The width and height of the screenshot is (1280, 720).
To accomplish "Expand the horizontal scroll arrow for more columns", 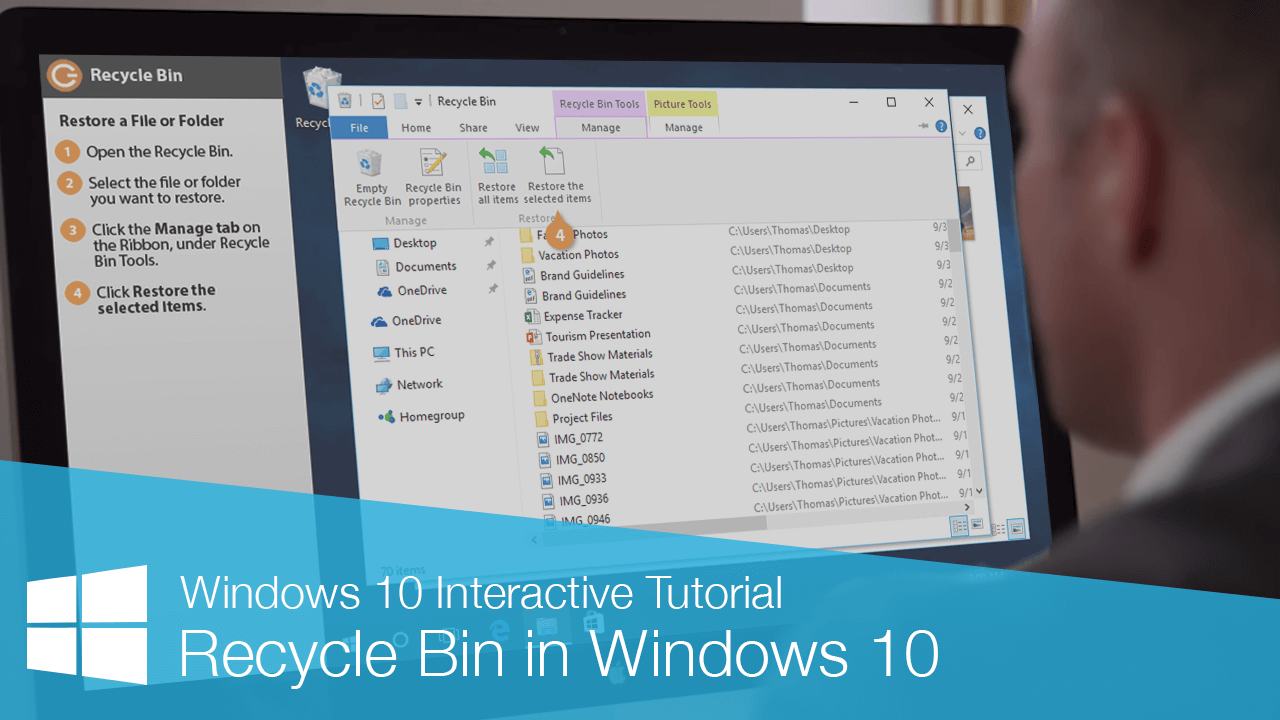I will click(965, 506).
